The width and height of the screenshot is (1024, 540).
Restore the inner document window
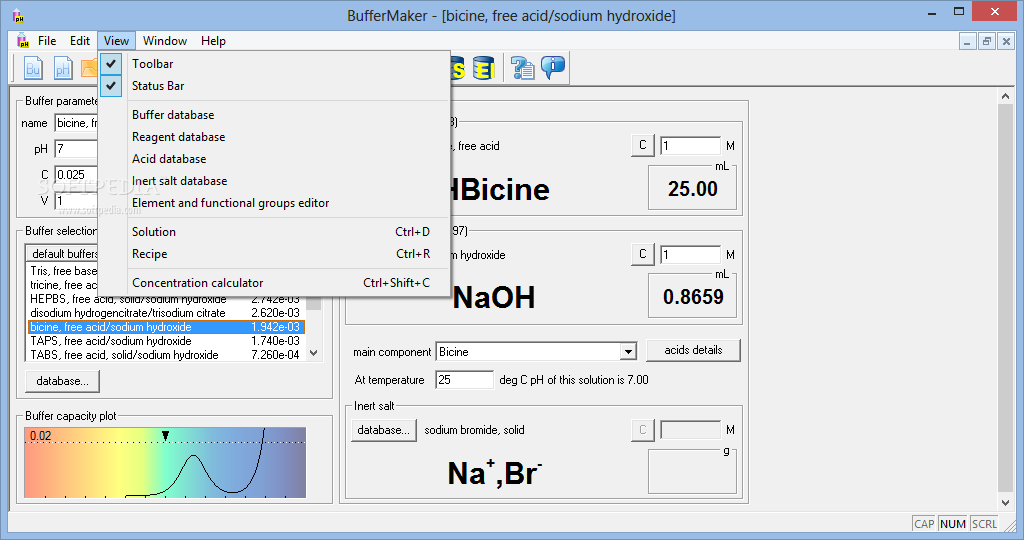tap(987, 41)
